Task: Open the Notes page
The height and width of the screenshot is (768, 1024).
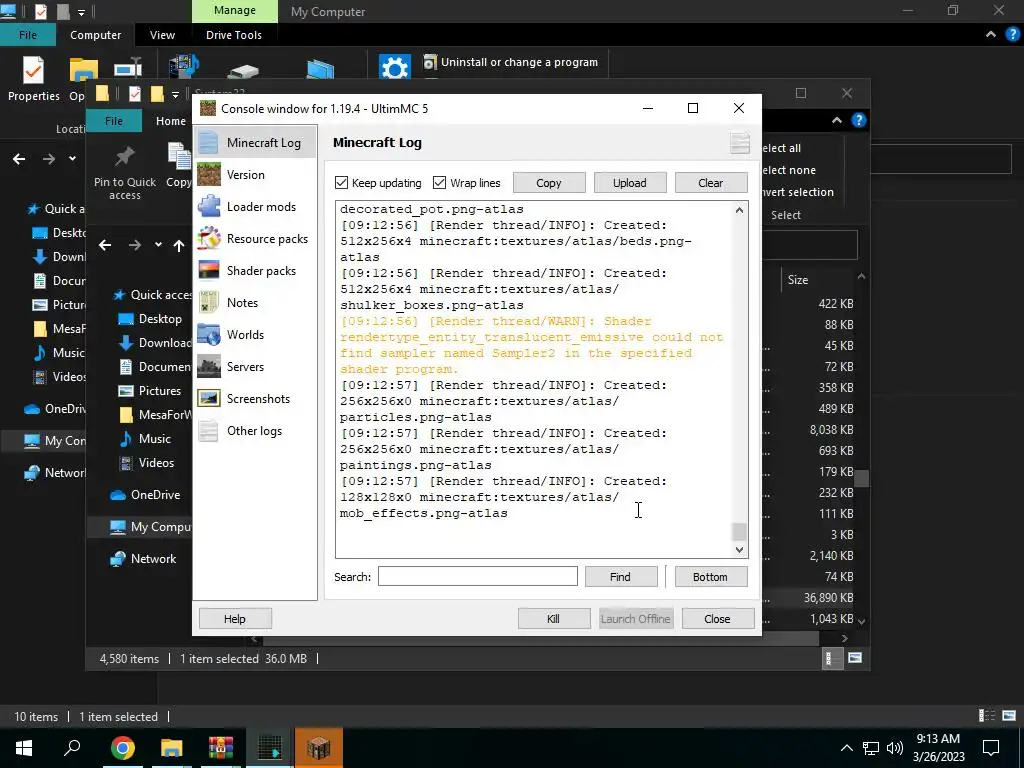Action: click(x=255, y=302)
